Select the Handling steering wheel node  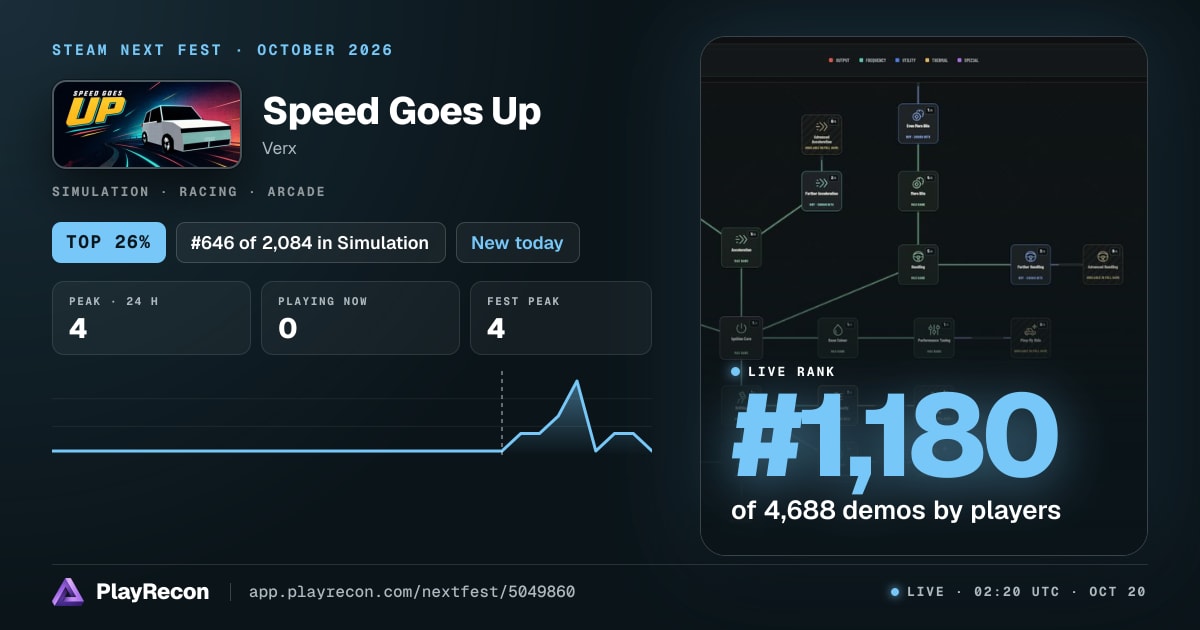point(918,264)
